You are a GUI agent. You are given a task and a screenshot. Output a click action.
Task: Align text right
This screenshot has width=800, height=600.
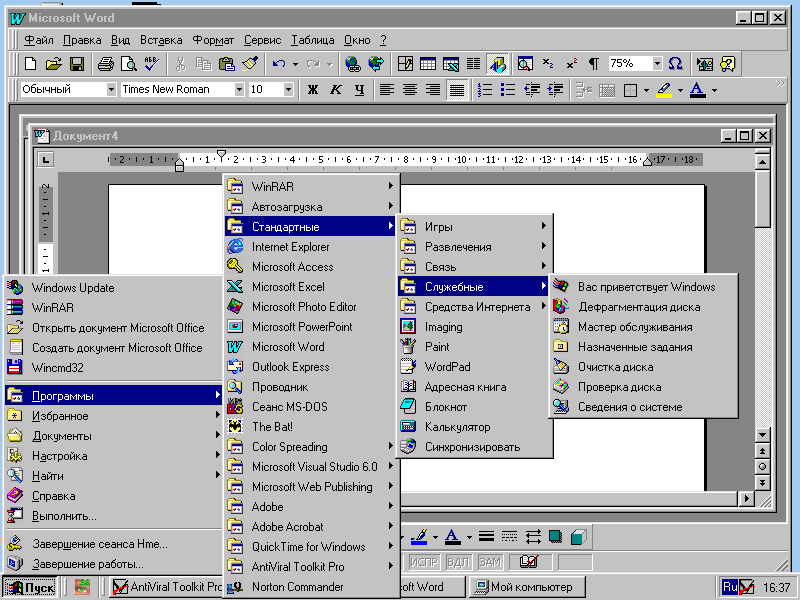click(434, 90)
